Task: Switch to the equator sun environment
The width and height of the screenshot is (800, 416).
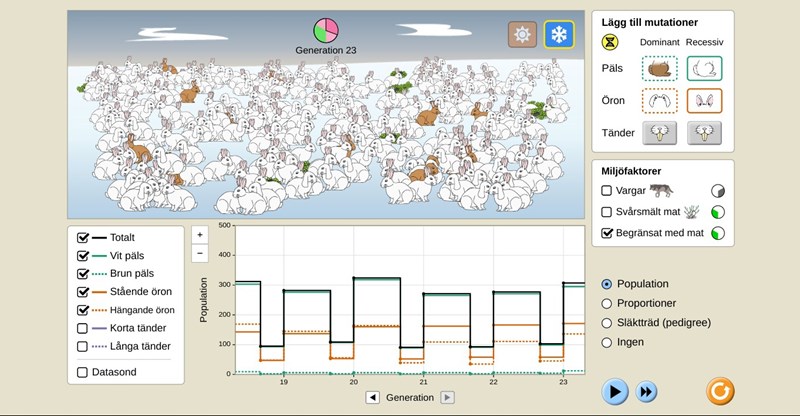Action: (x=522, y=34)
